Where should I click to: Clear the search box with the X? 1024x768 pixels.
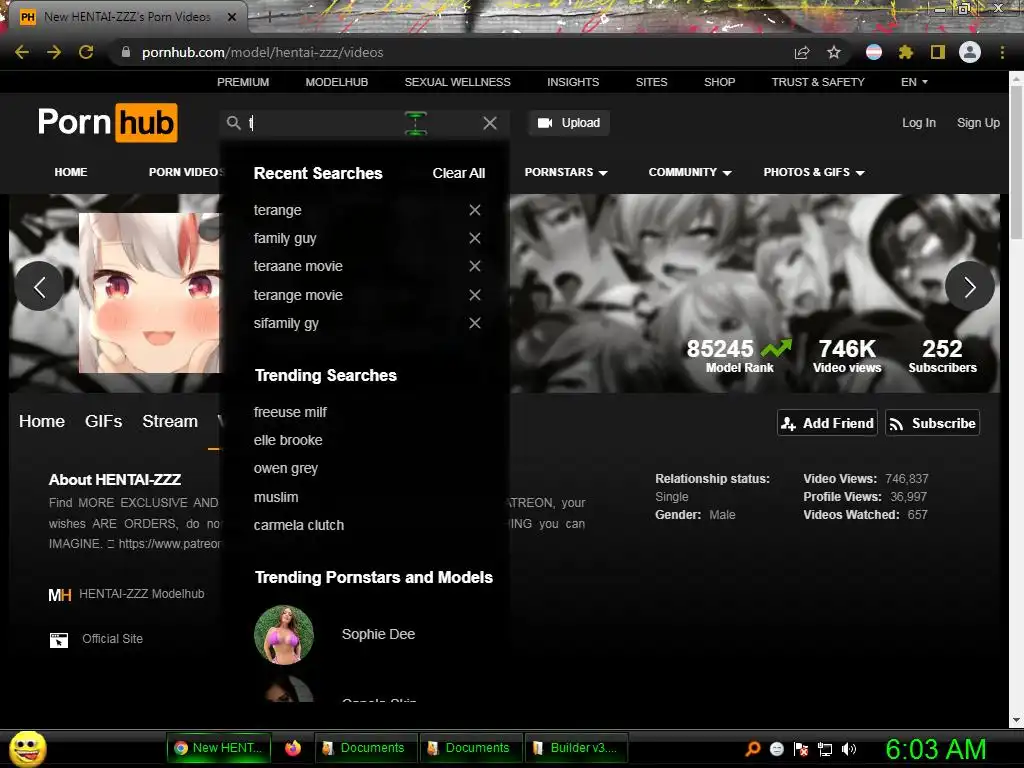click(x=490, y=123)
